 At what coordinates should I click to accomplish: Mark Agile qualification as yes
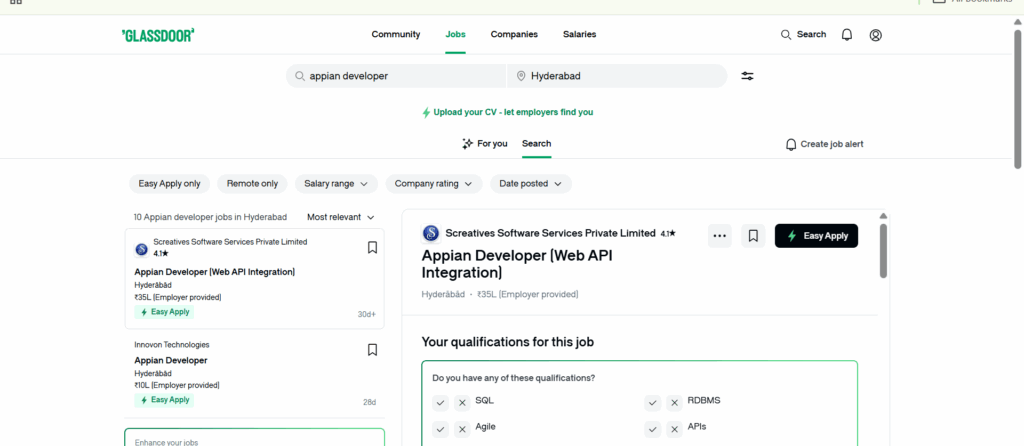pos(440,429)
